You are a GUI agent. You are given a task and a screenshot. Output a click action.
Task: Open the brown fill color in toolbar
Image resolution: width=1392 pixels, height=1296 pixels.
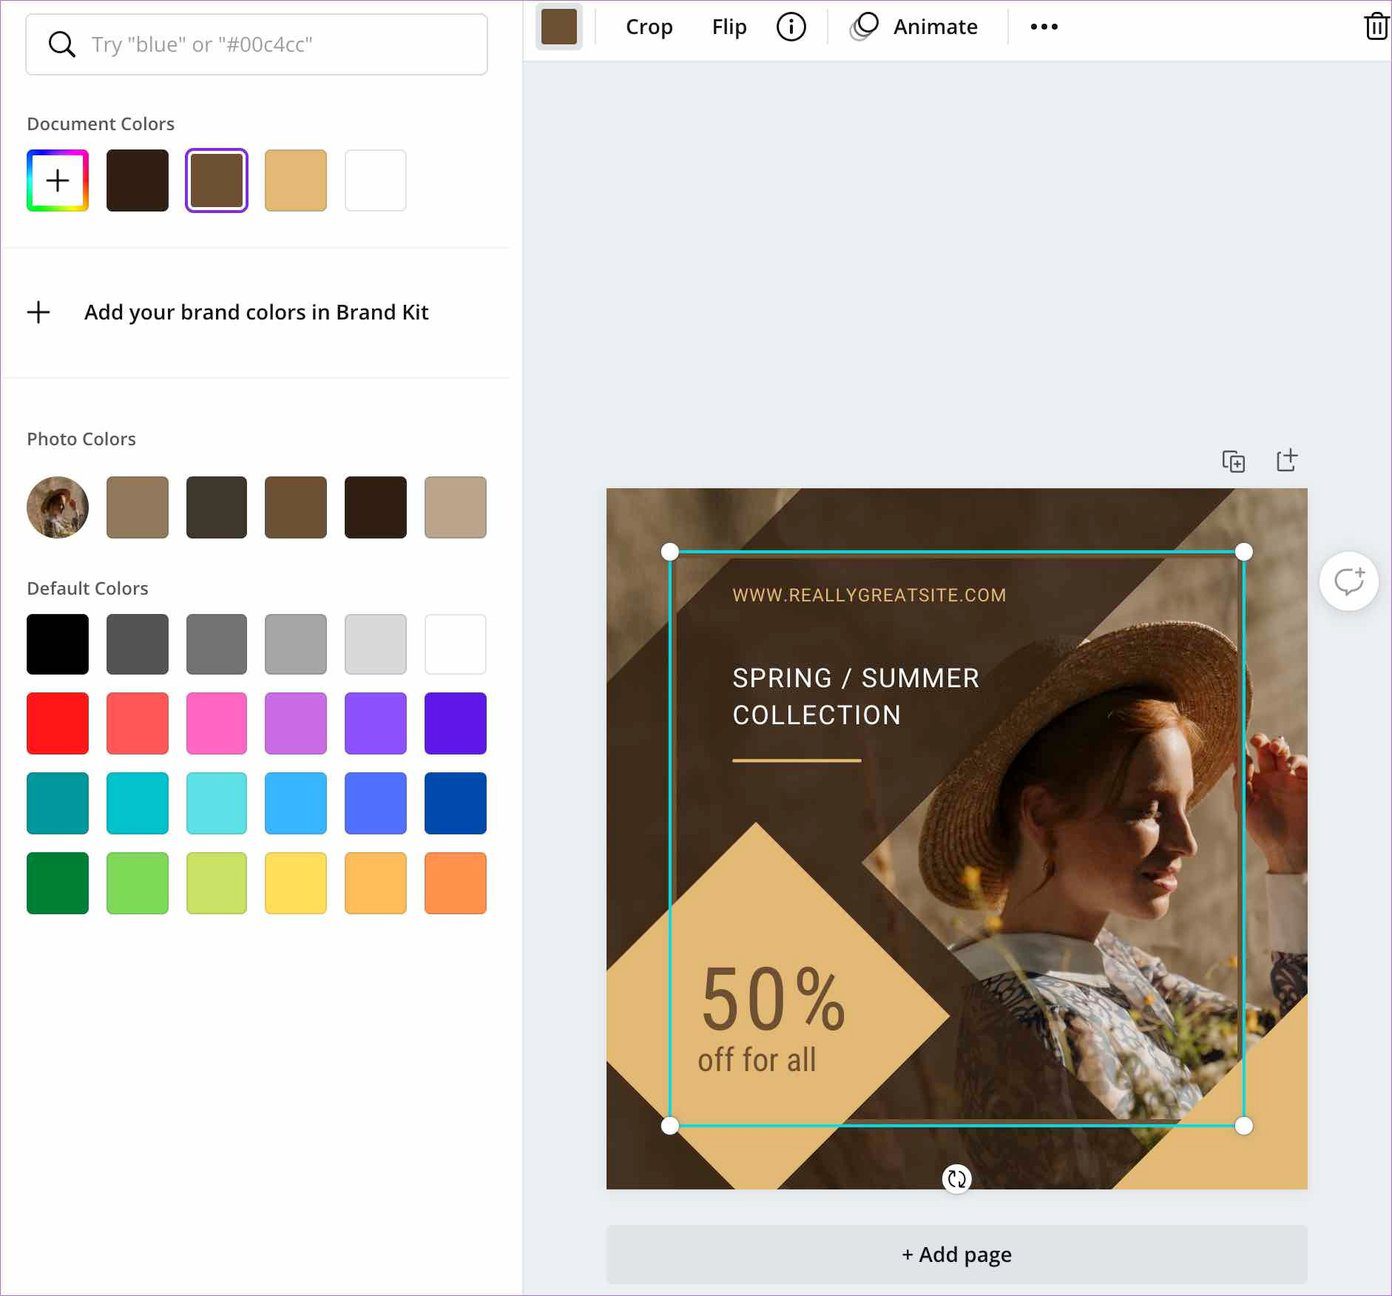pos(559,27)
